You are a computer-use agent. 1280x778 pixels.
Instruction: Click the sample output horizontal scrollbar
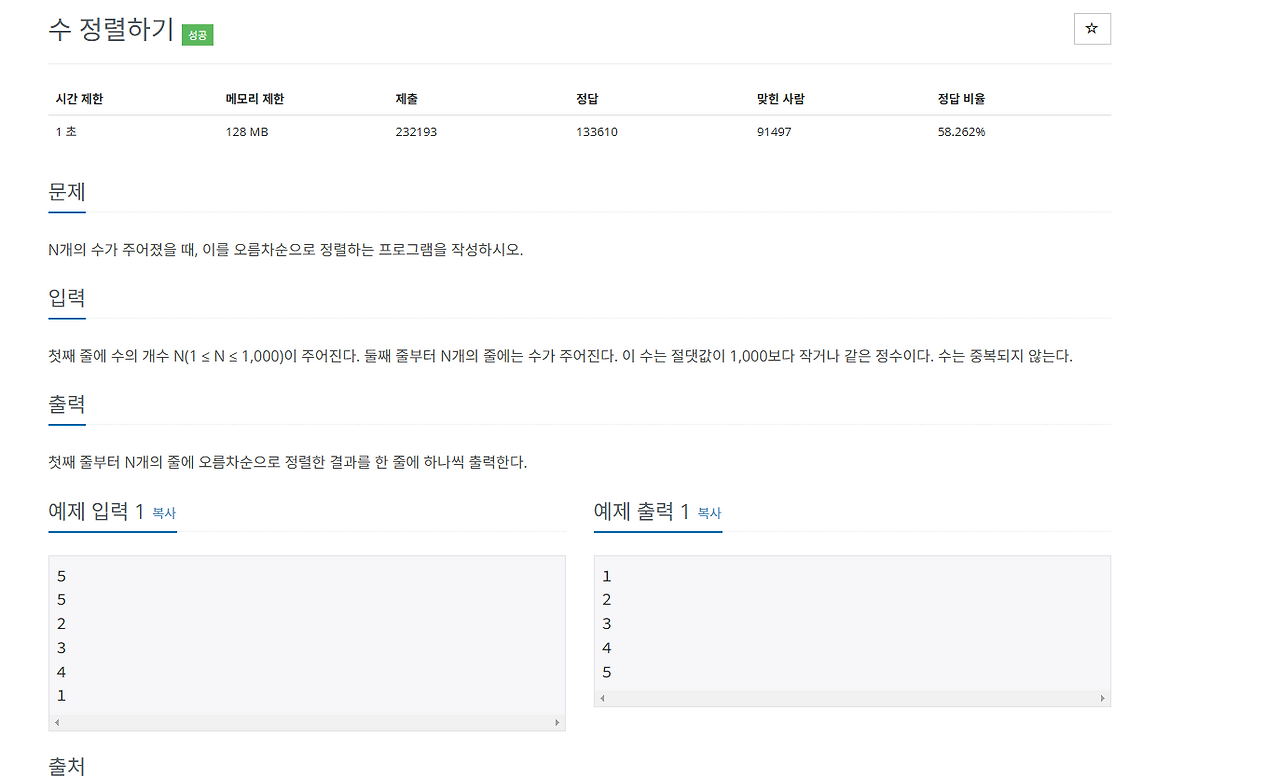click(851, 698)
